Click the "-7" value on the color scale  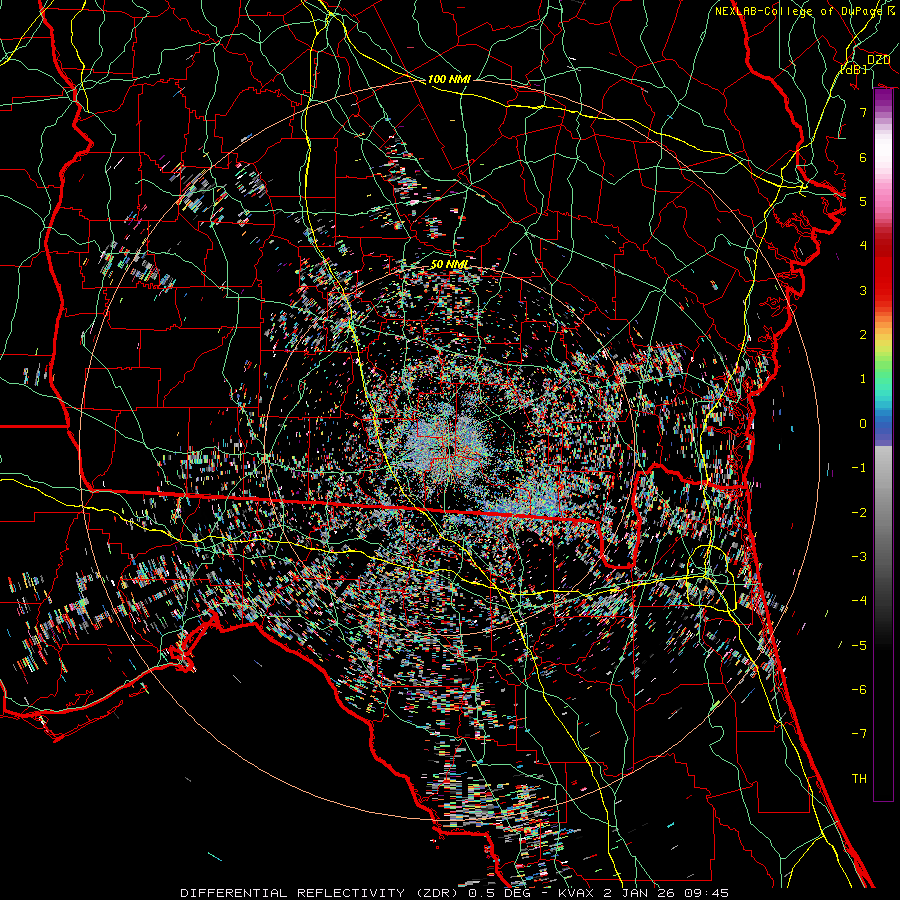[x=859, y=734]
